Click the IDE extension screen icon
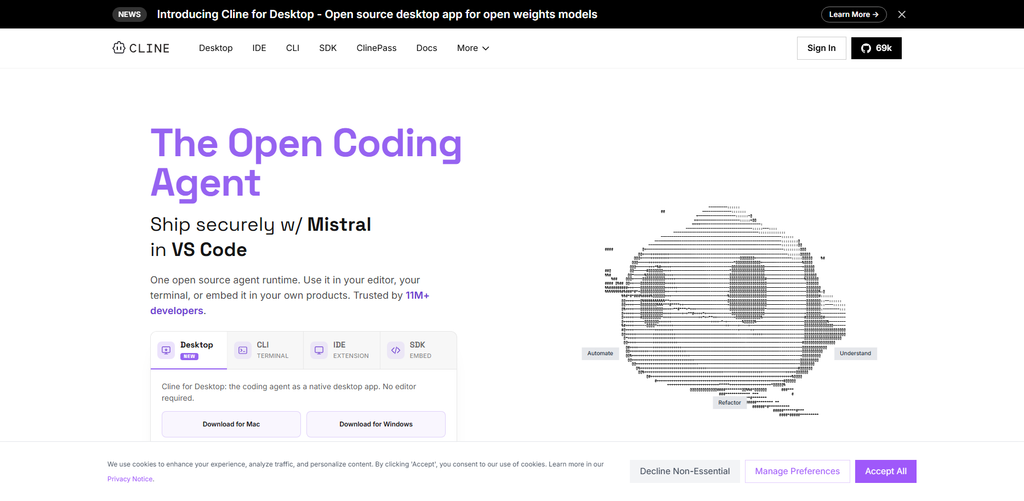 (x=319, y=350)
